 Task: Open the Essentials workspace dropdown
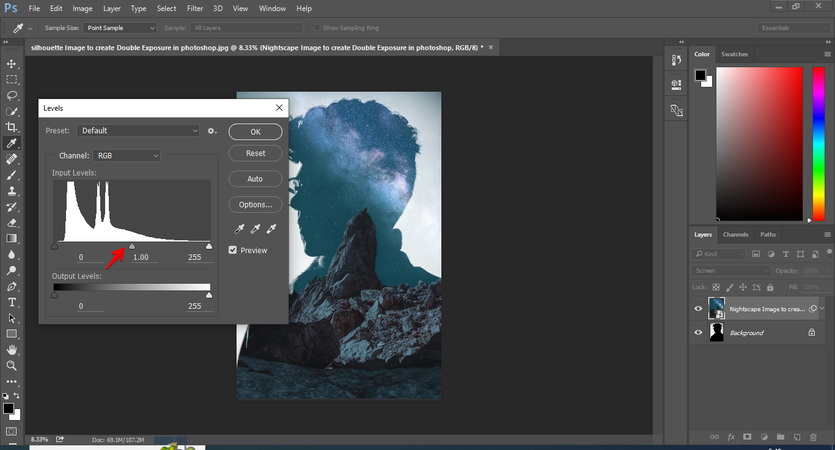(793, 28)
